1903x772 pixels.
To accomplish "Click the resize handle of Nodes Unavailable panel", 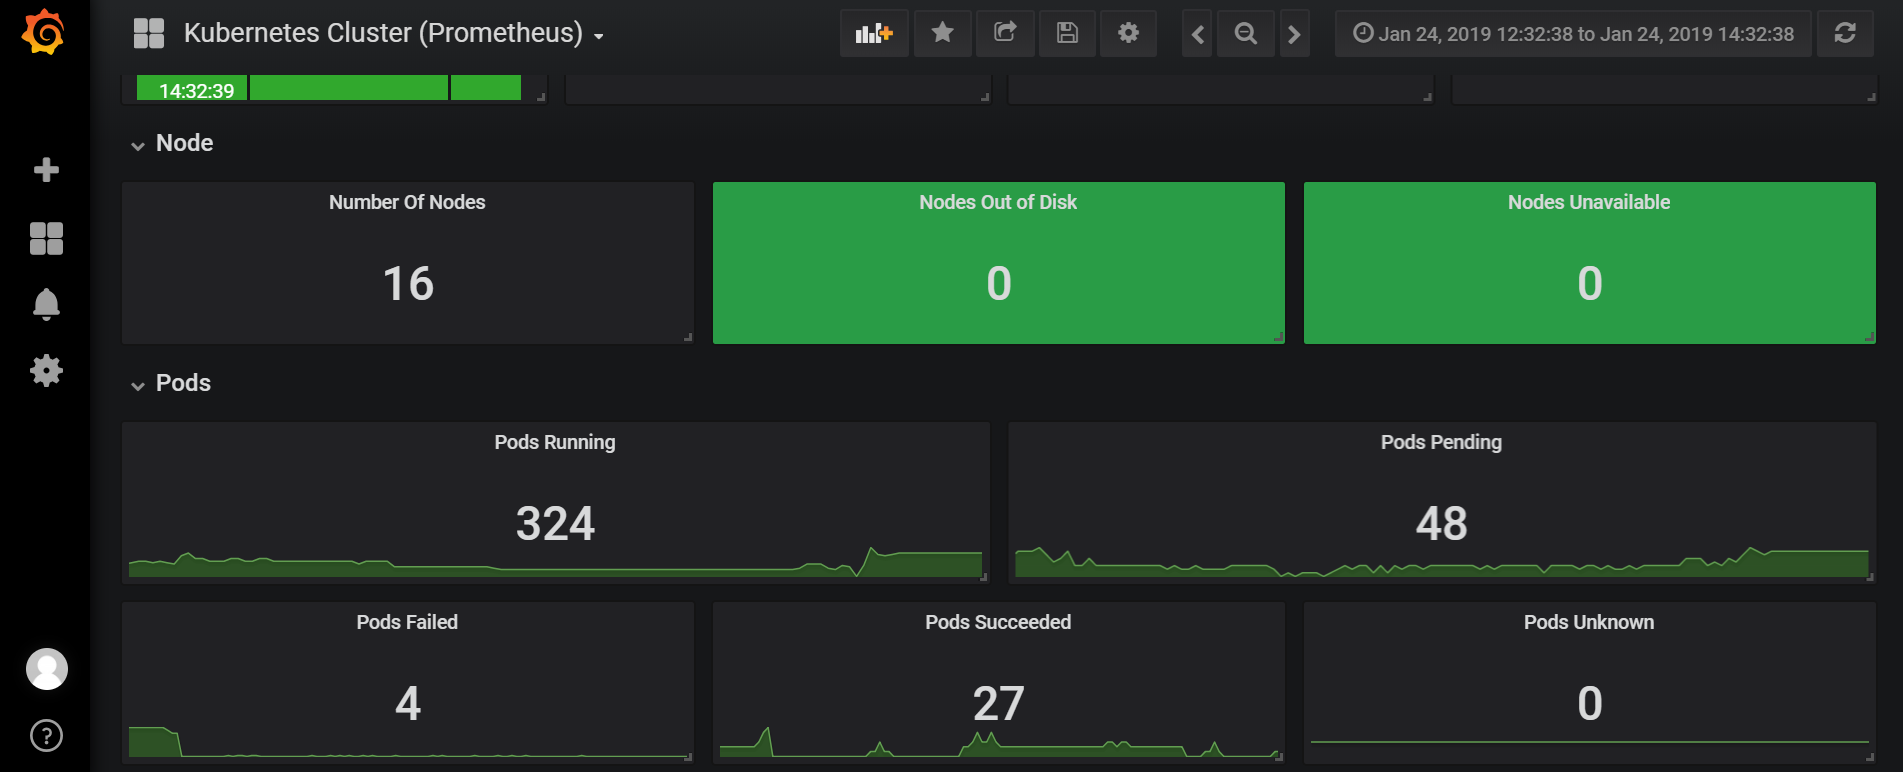I will pyautogui.click(x=1870, y=338).
